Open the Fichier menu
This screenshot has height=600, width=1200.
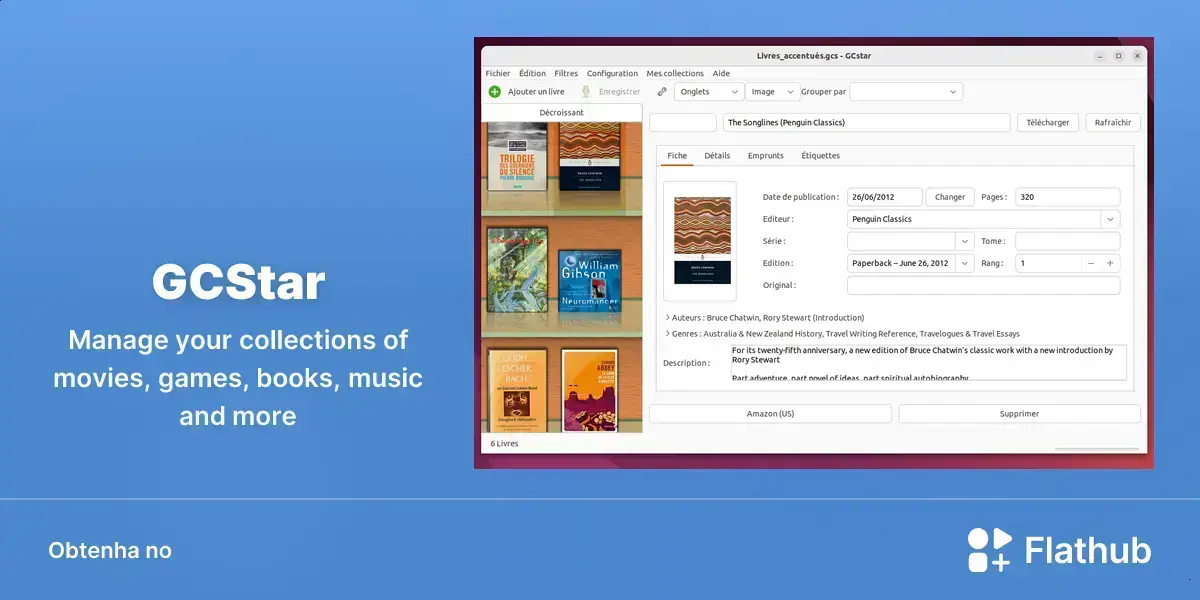(497, 73)
